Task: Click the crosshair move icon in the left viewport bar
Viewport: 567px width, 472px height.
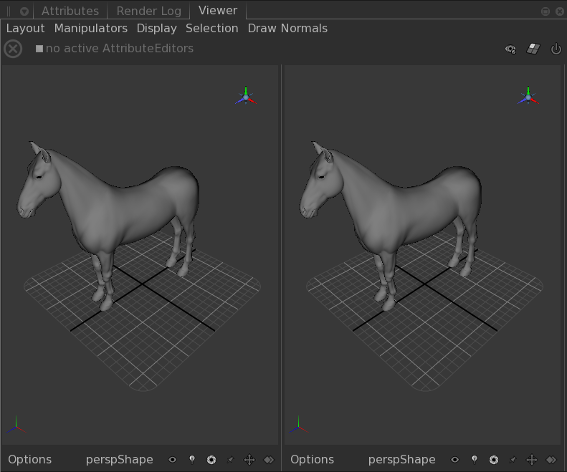Action: 250,460
